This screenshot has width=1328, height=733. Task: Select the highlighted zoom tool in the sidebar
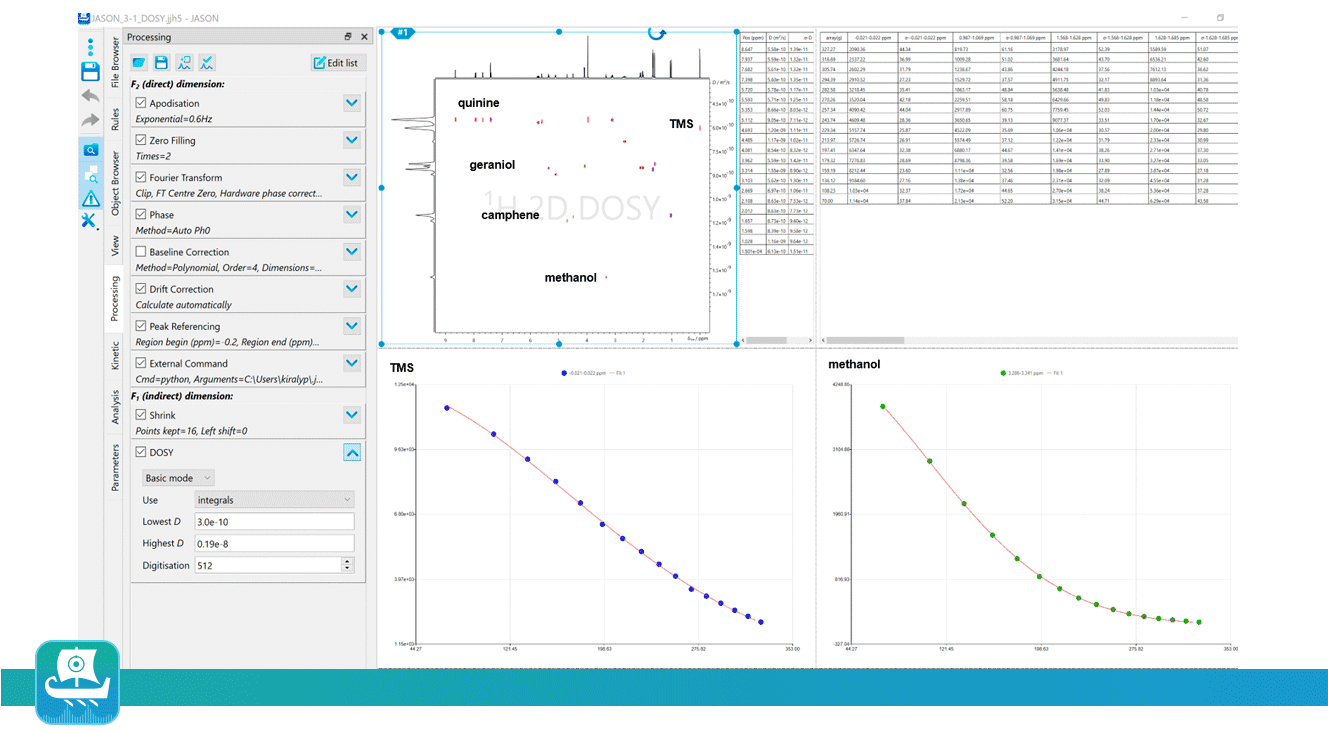[89, 148]
